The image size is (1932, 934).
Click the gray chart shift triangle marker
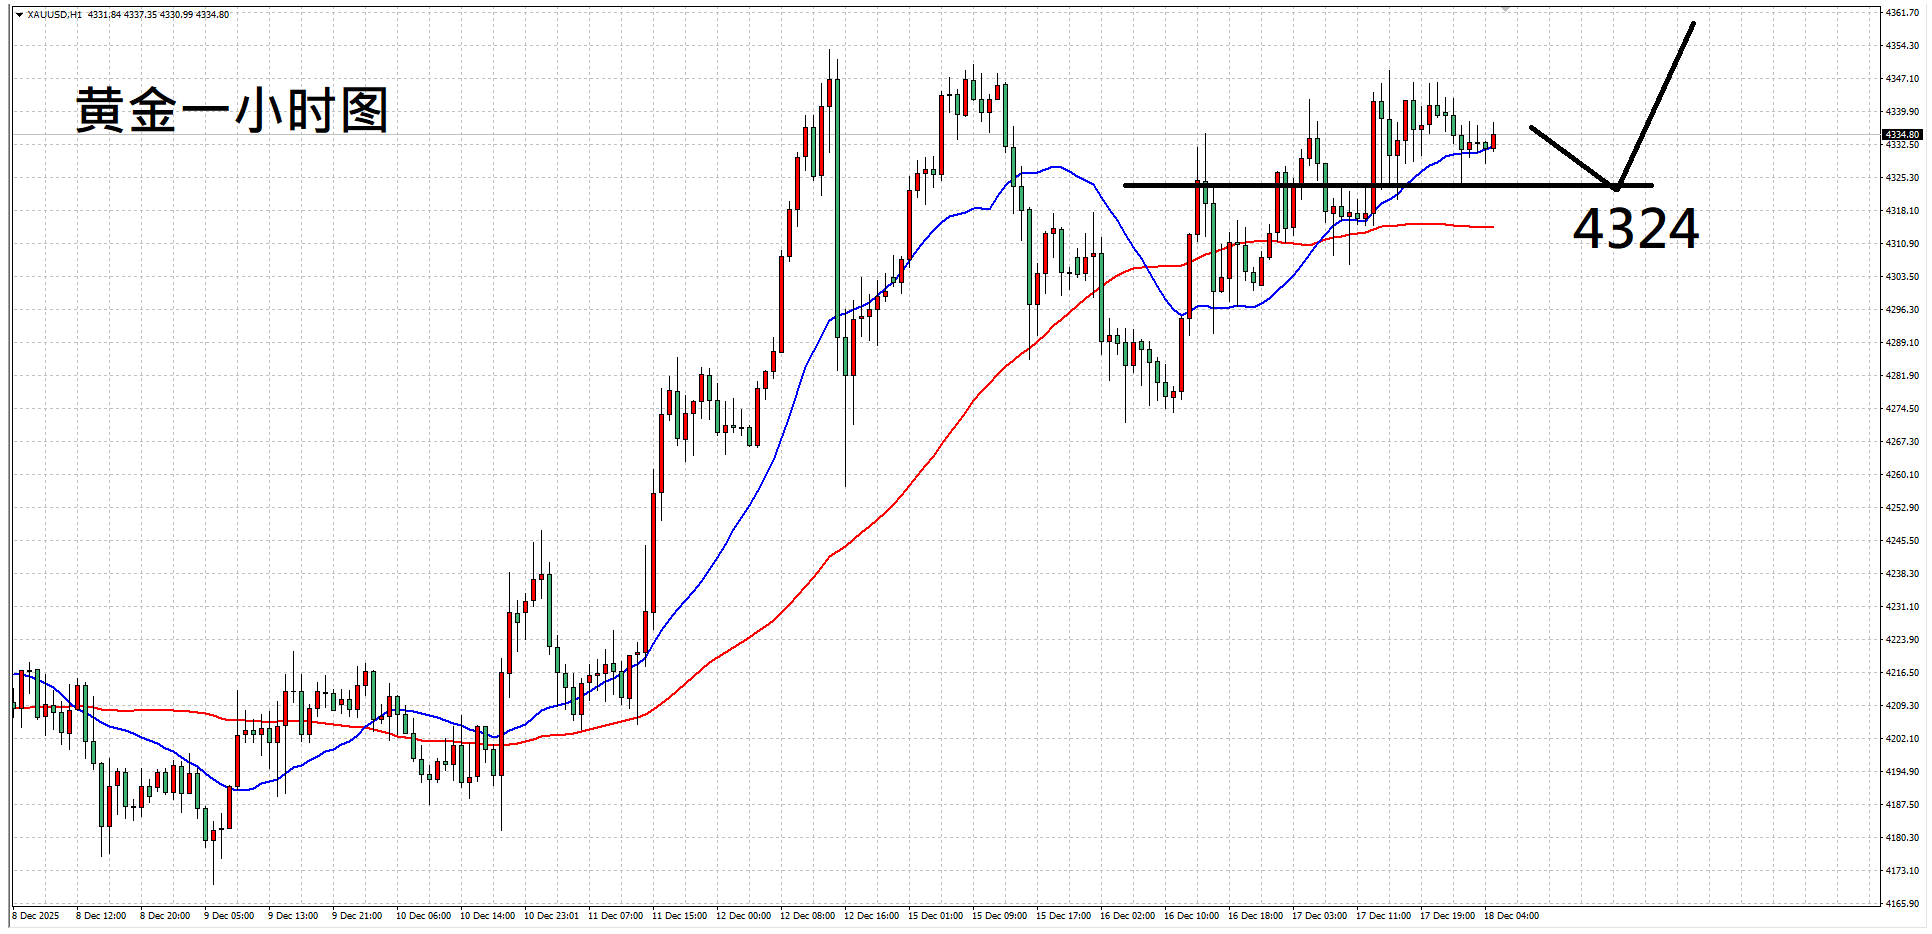click(x=1505, y=9)
